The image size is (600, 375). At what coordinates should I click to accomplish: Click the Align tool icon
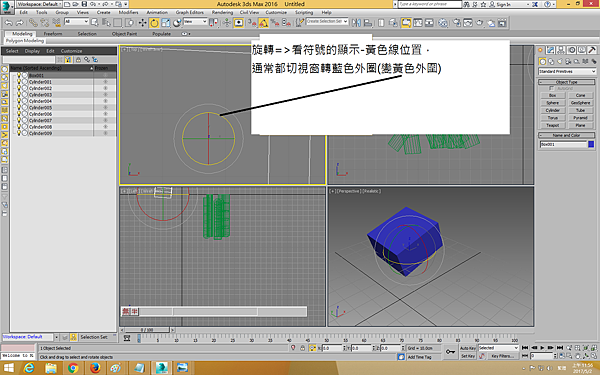coord(368,23)
